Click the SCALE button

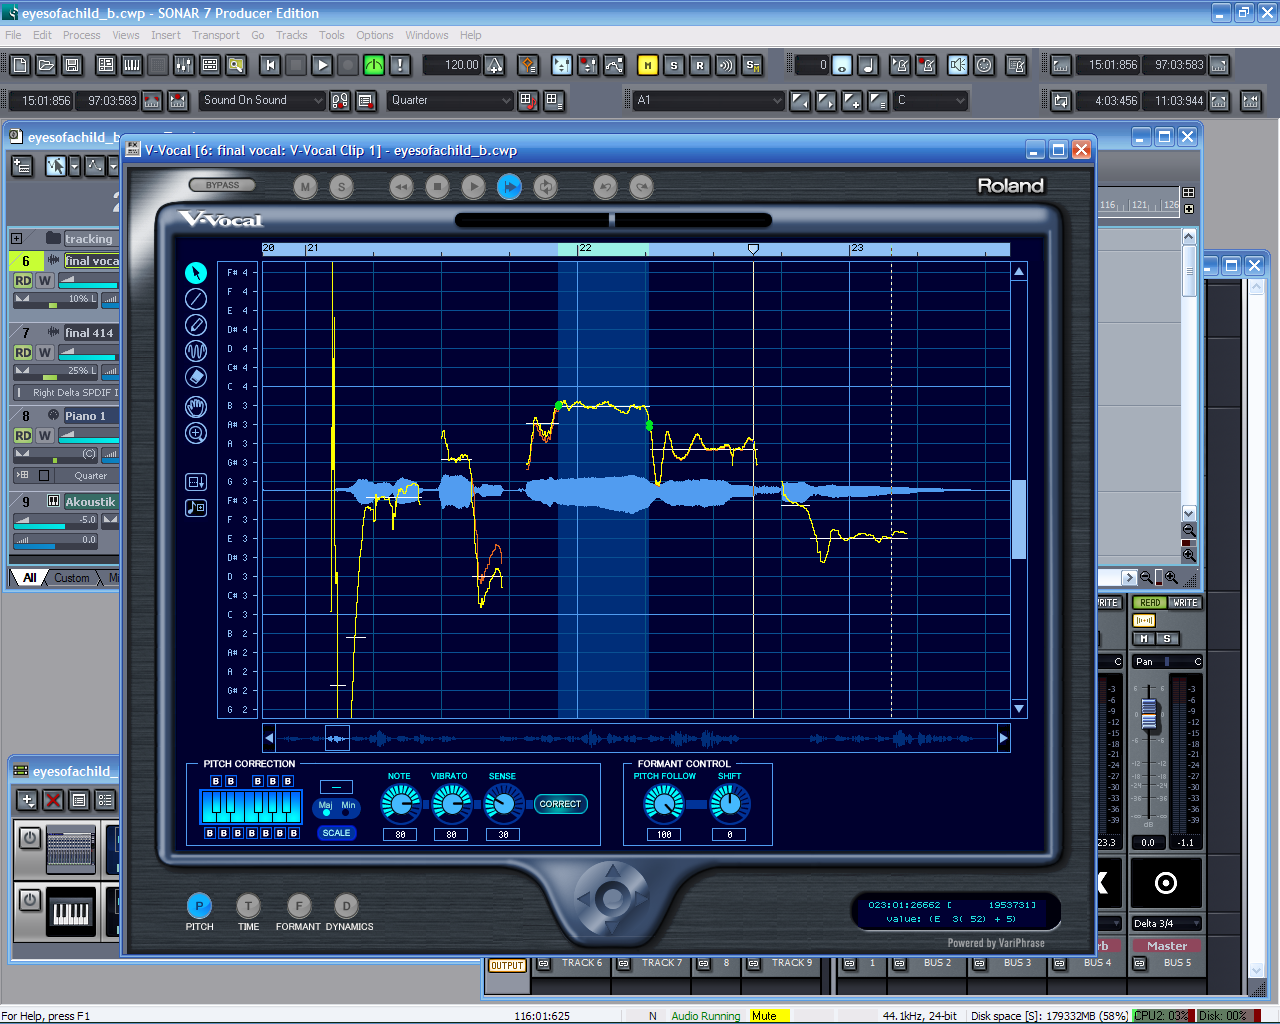pyautogui.click(x=336, y=833)
